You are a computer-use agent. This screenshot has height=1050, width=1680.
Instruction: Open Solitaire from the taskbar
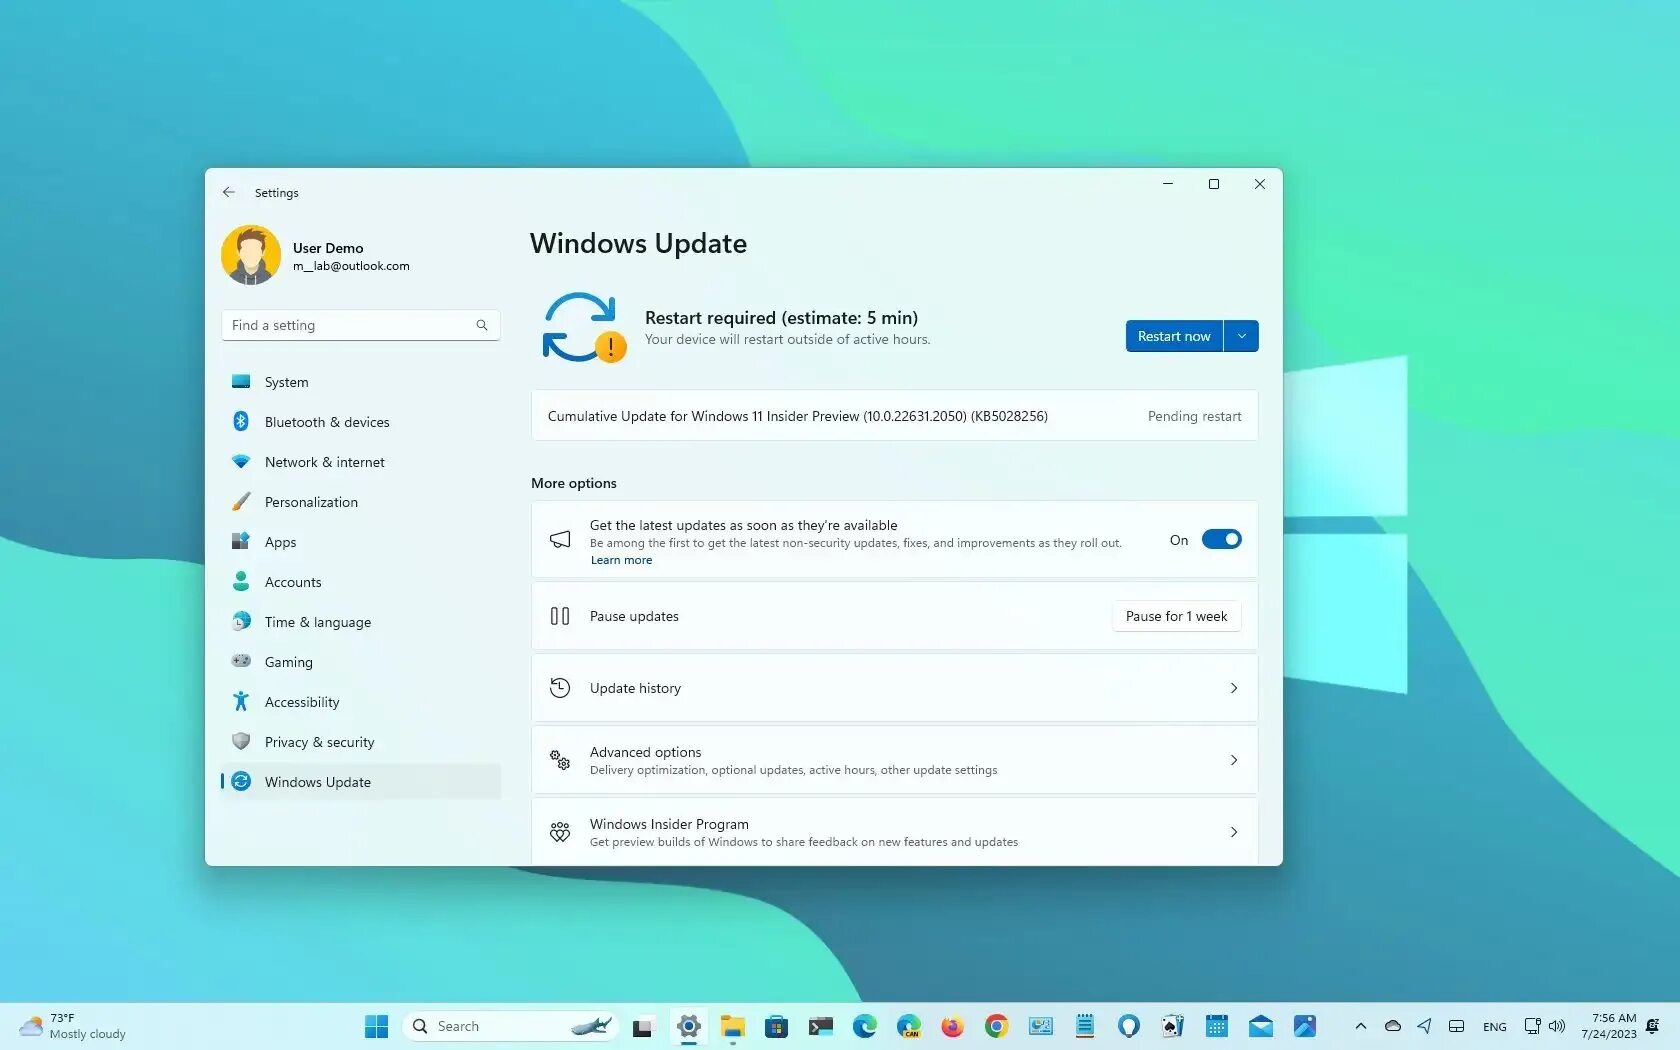(x=1172, y=1026)
